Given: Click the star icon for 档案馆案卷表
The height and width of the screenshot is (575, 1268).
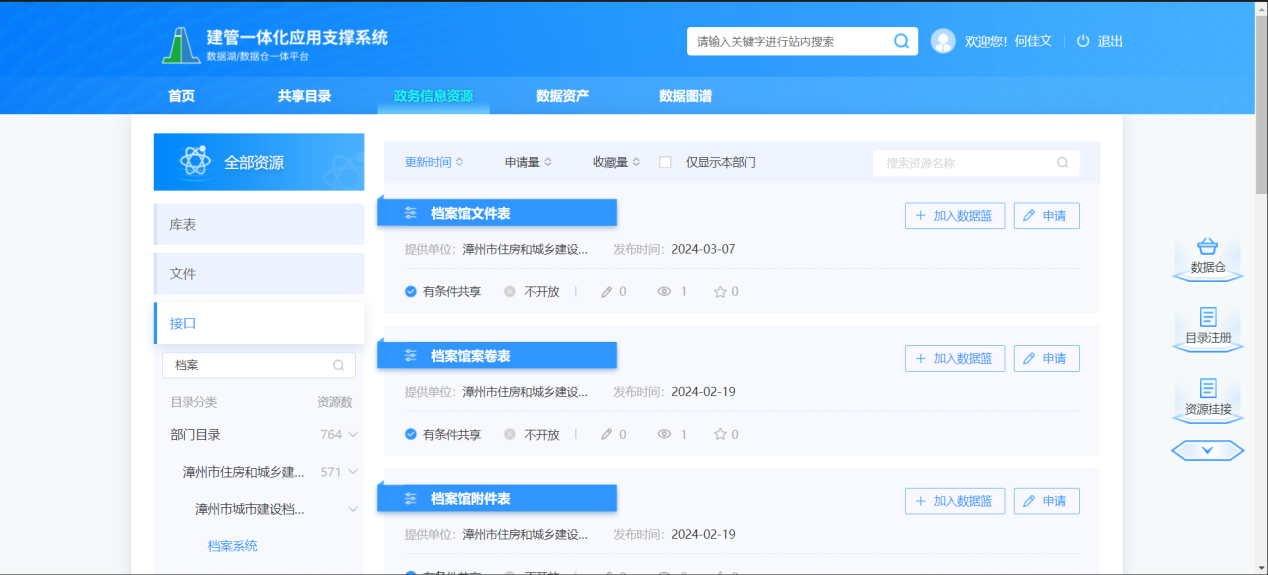Looking at the screenshot, I should (x=719, y=435).
